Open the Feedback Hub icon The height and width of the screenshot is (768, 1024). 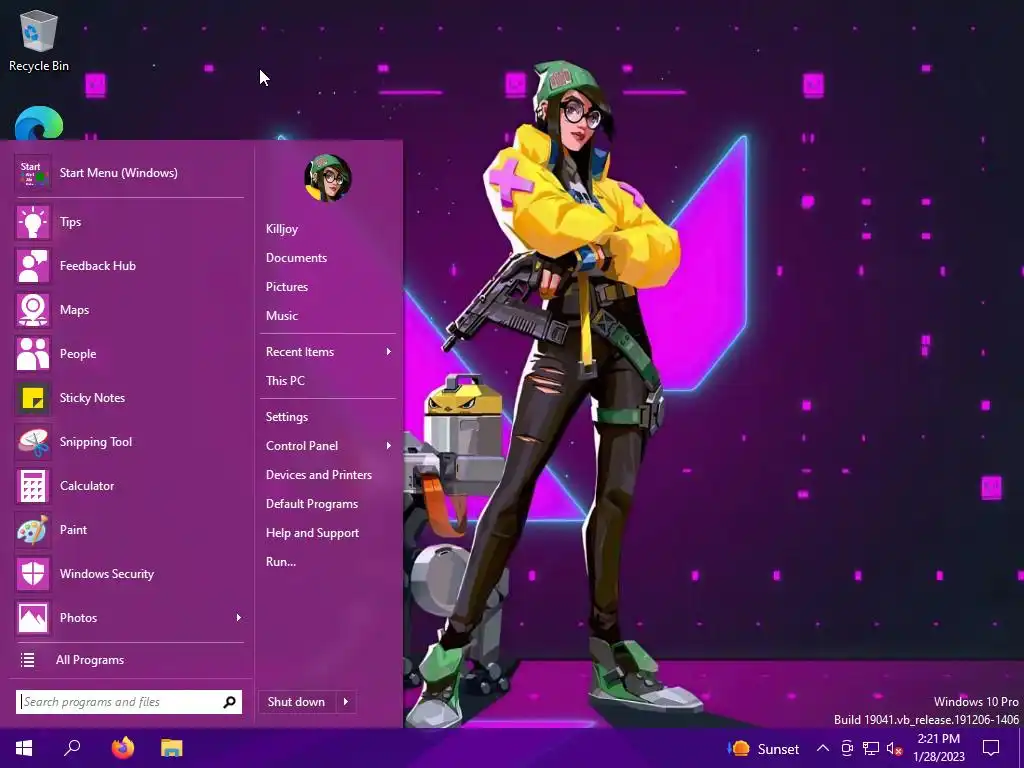(x=33, y=266)
